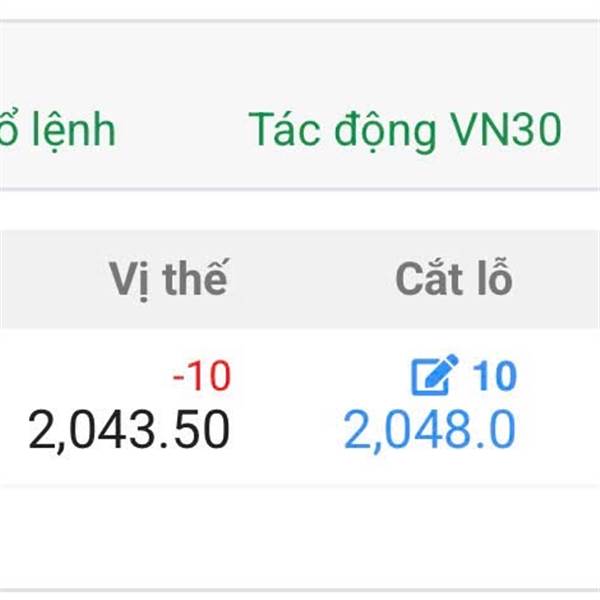The height and width of the screenshot is (600, 600).
Task: Select the Cắt lỗ column header
Action: [x=454, y=277]
